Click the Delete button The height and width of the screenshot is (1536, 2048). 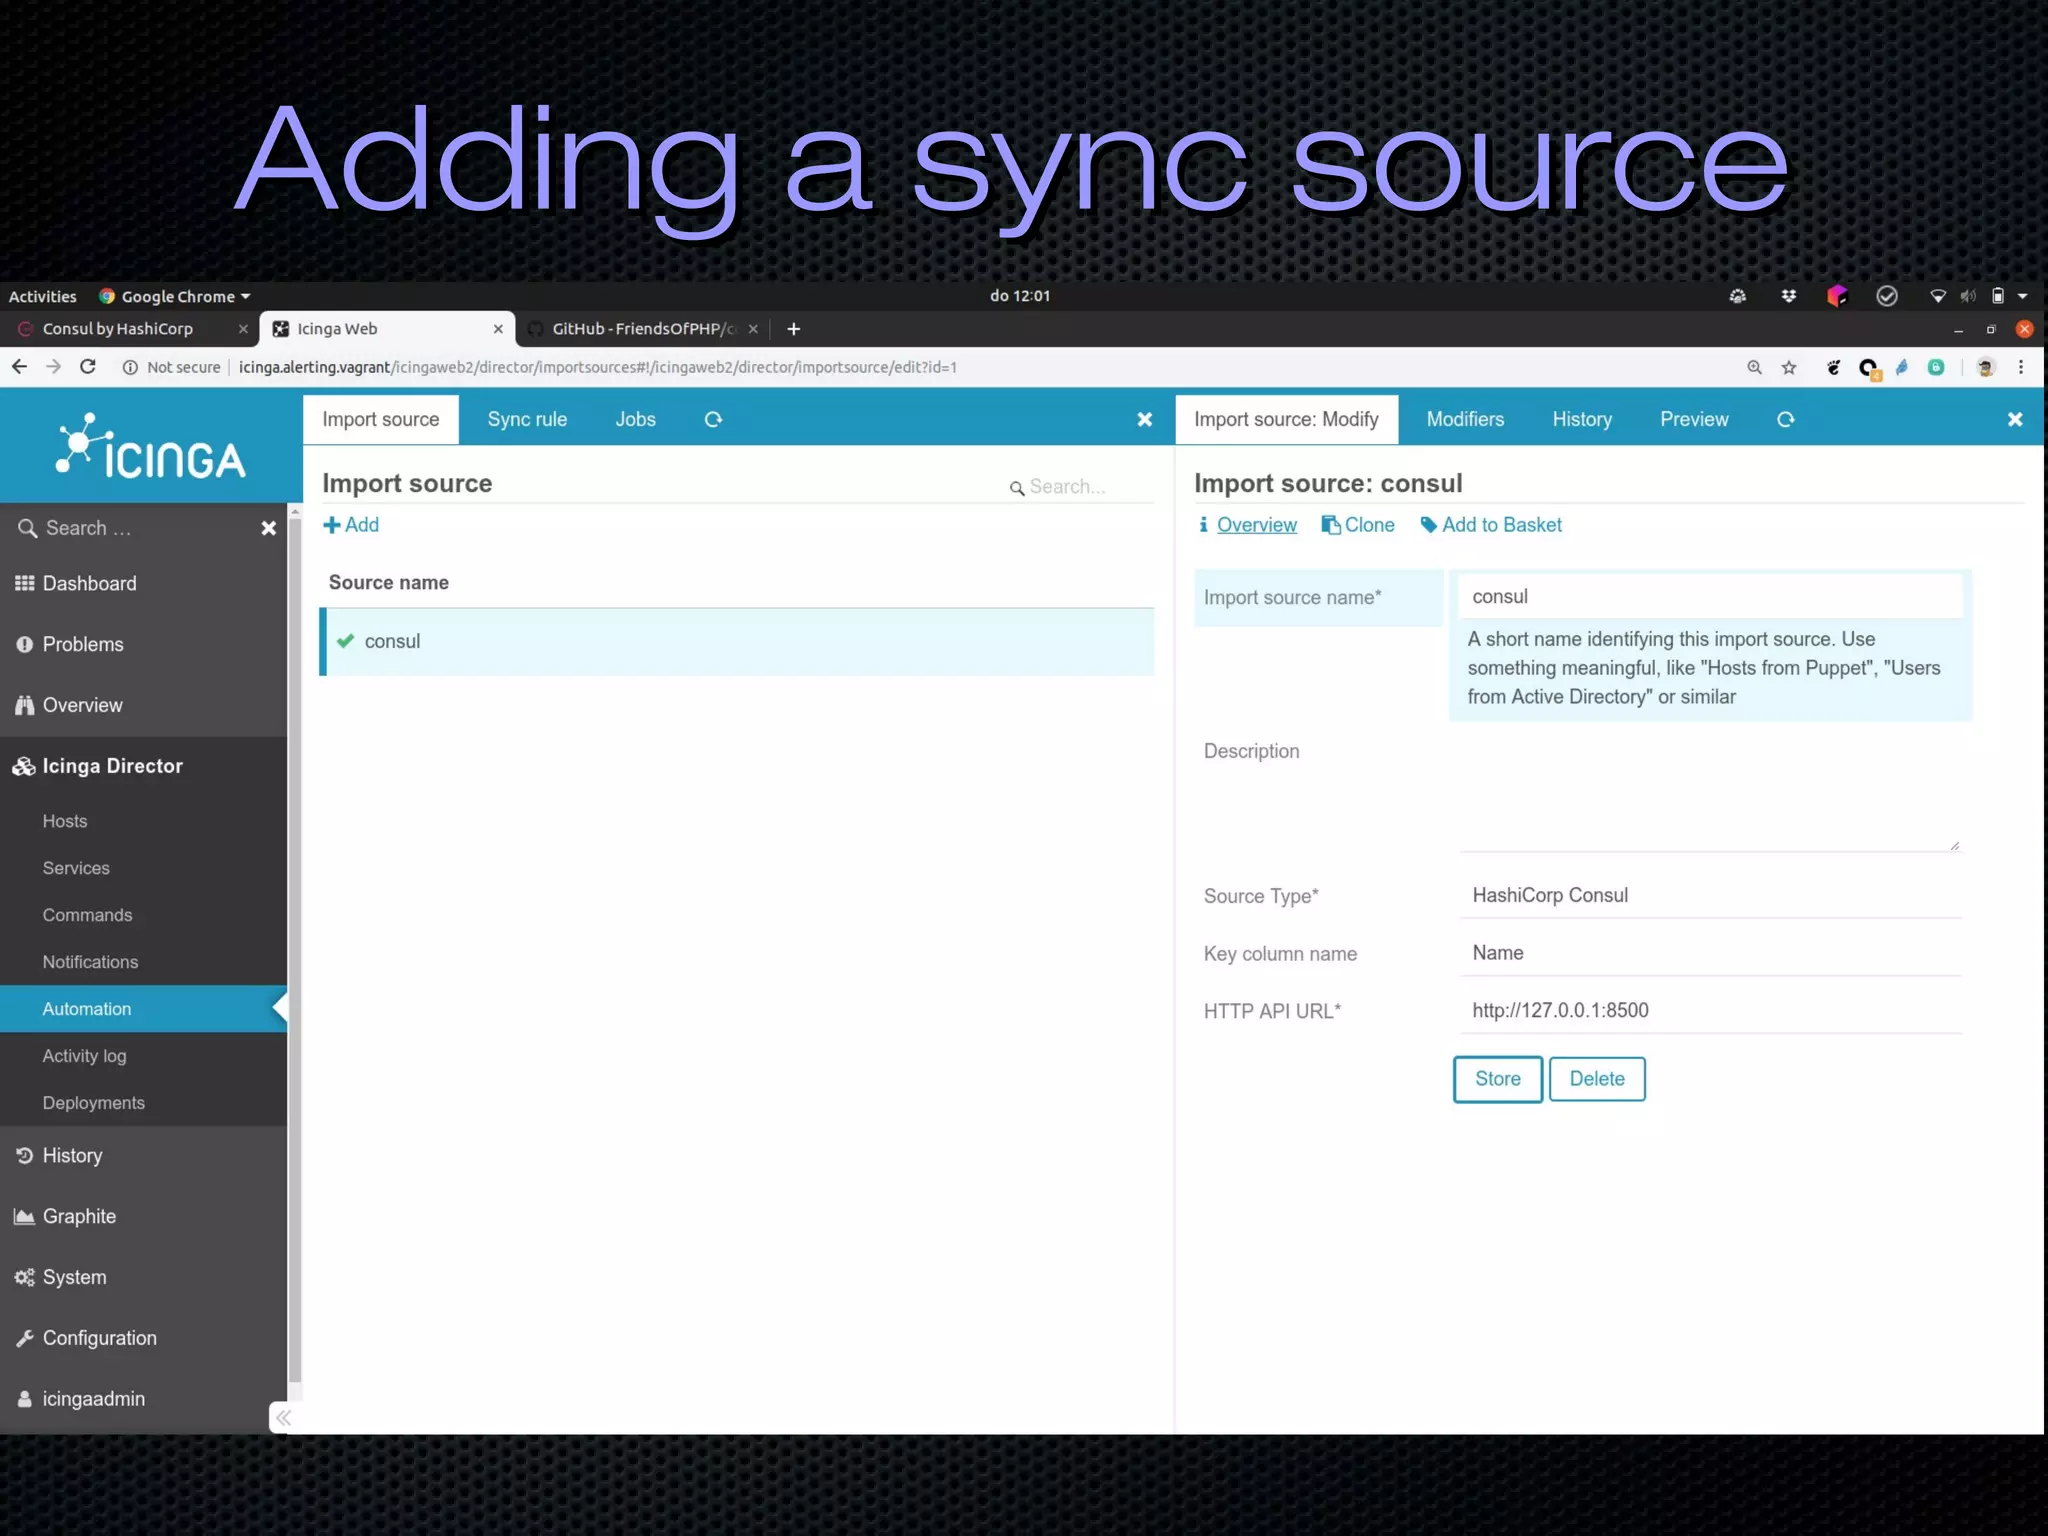click(x=1597, y=1079)
